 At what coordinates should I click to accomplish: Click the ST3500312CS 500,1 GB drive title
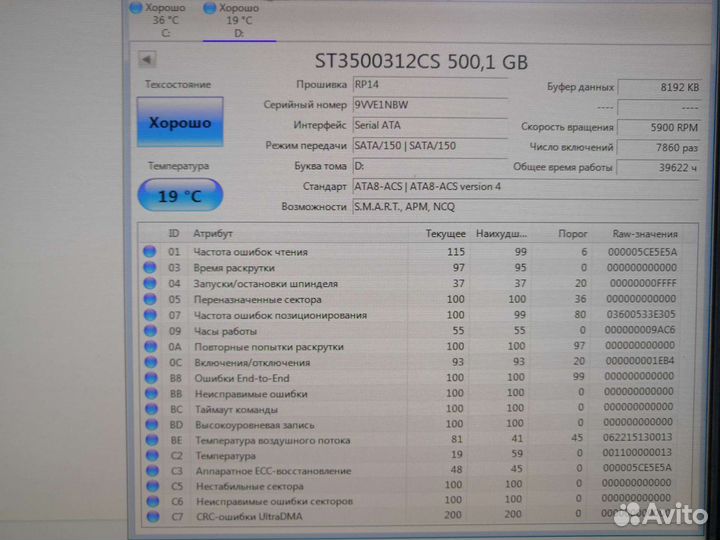tap(421, 62)
